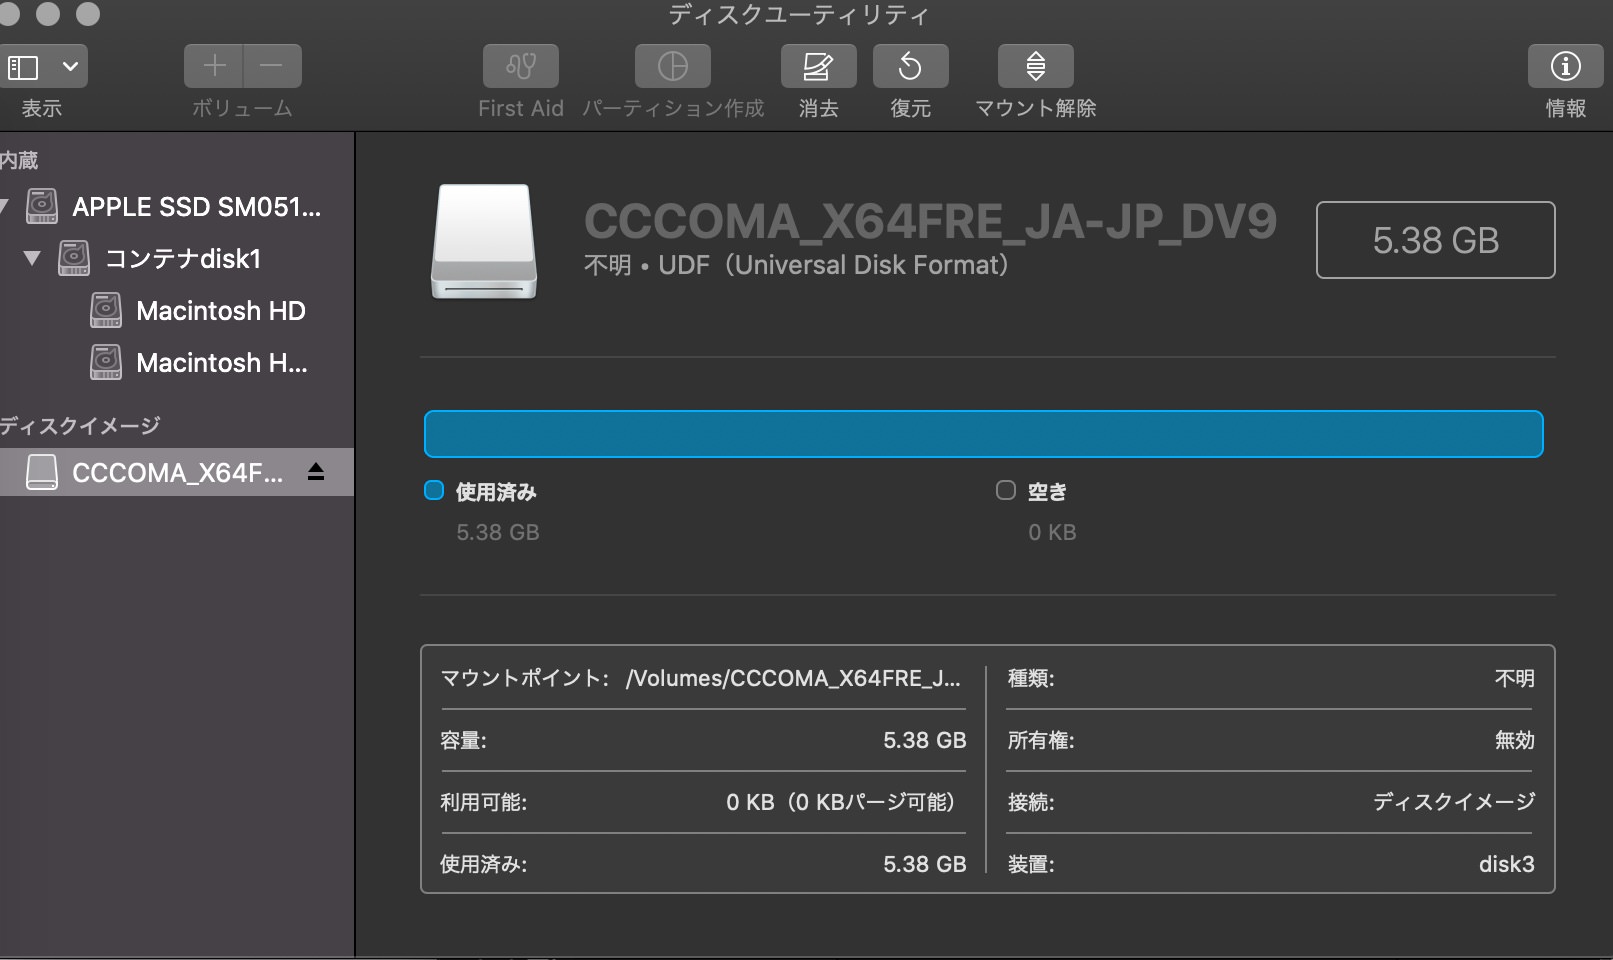Click the 不明 • UDF format subtitle
The image size is (1613, 960).
click(x=796, y=265)
